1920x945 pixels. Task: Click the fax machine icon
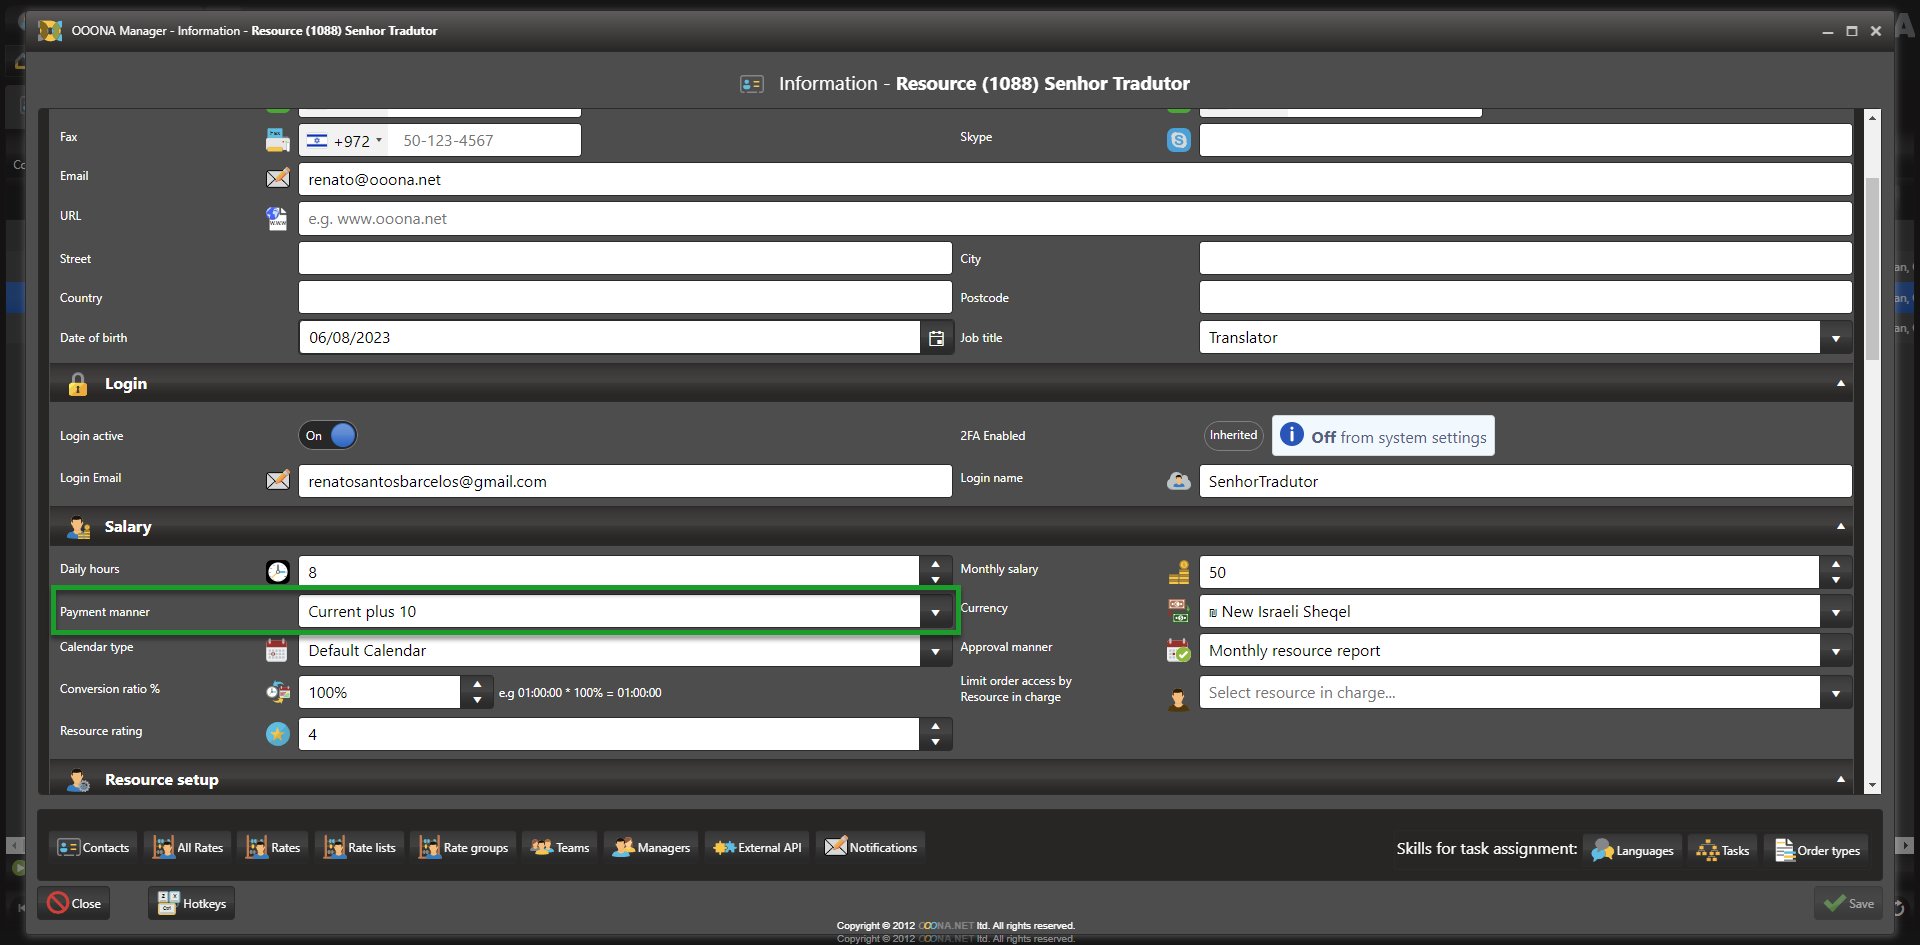pyautogui.click(x=278, y=141)
